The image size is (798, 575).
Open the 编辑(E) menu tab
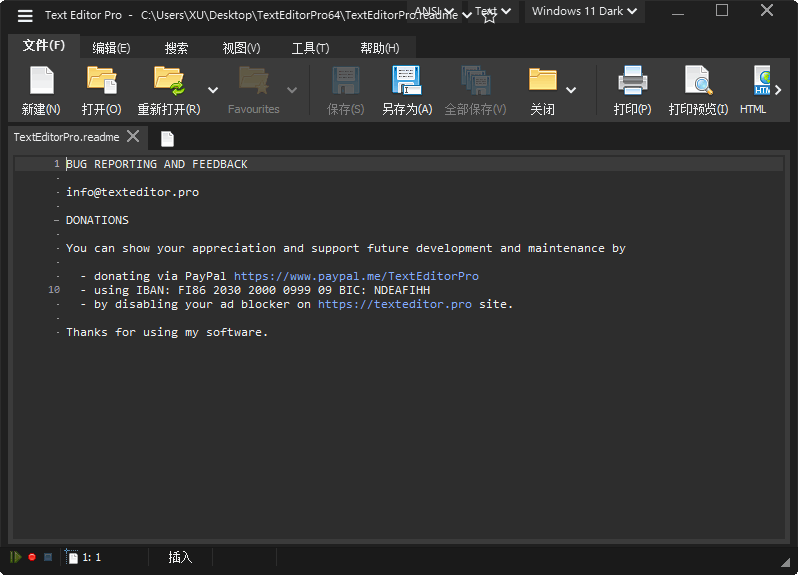pyautogui.click(x=111, y=48)
